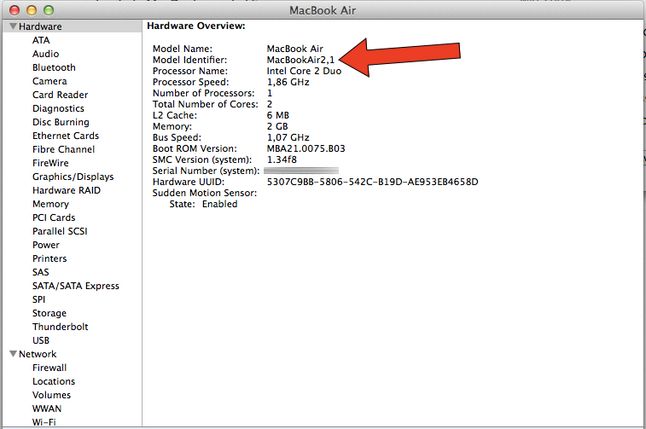This screenshot has width=646, height=429.
Task: Click the Serial Number (system) label
Action: [206, 171]
